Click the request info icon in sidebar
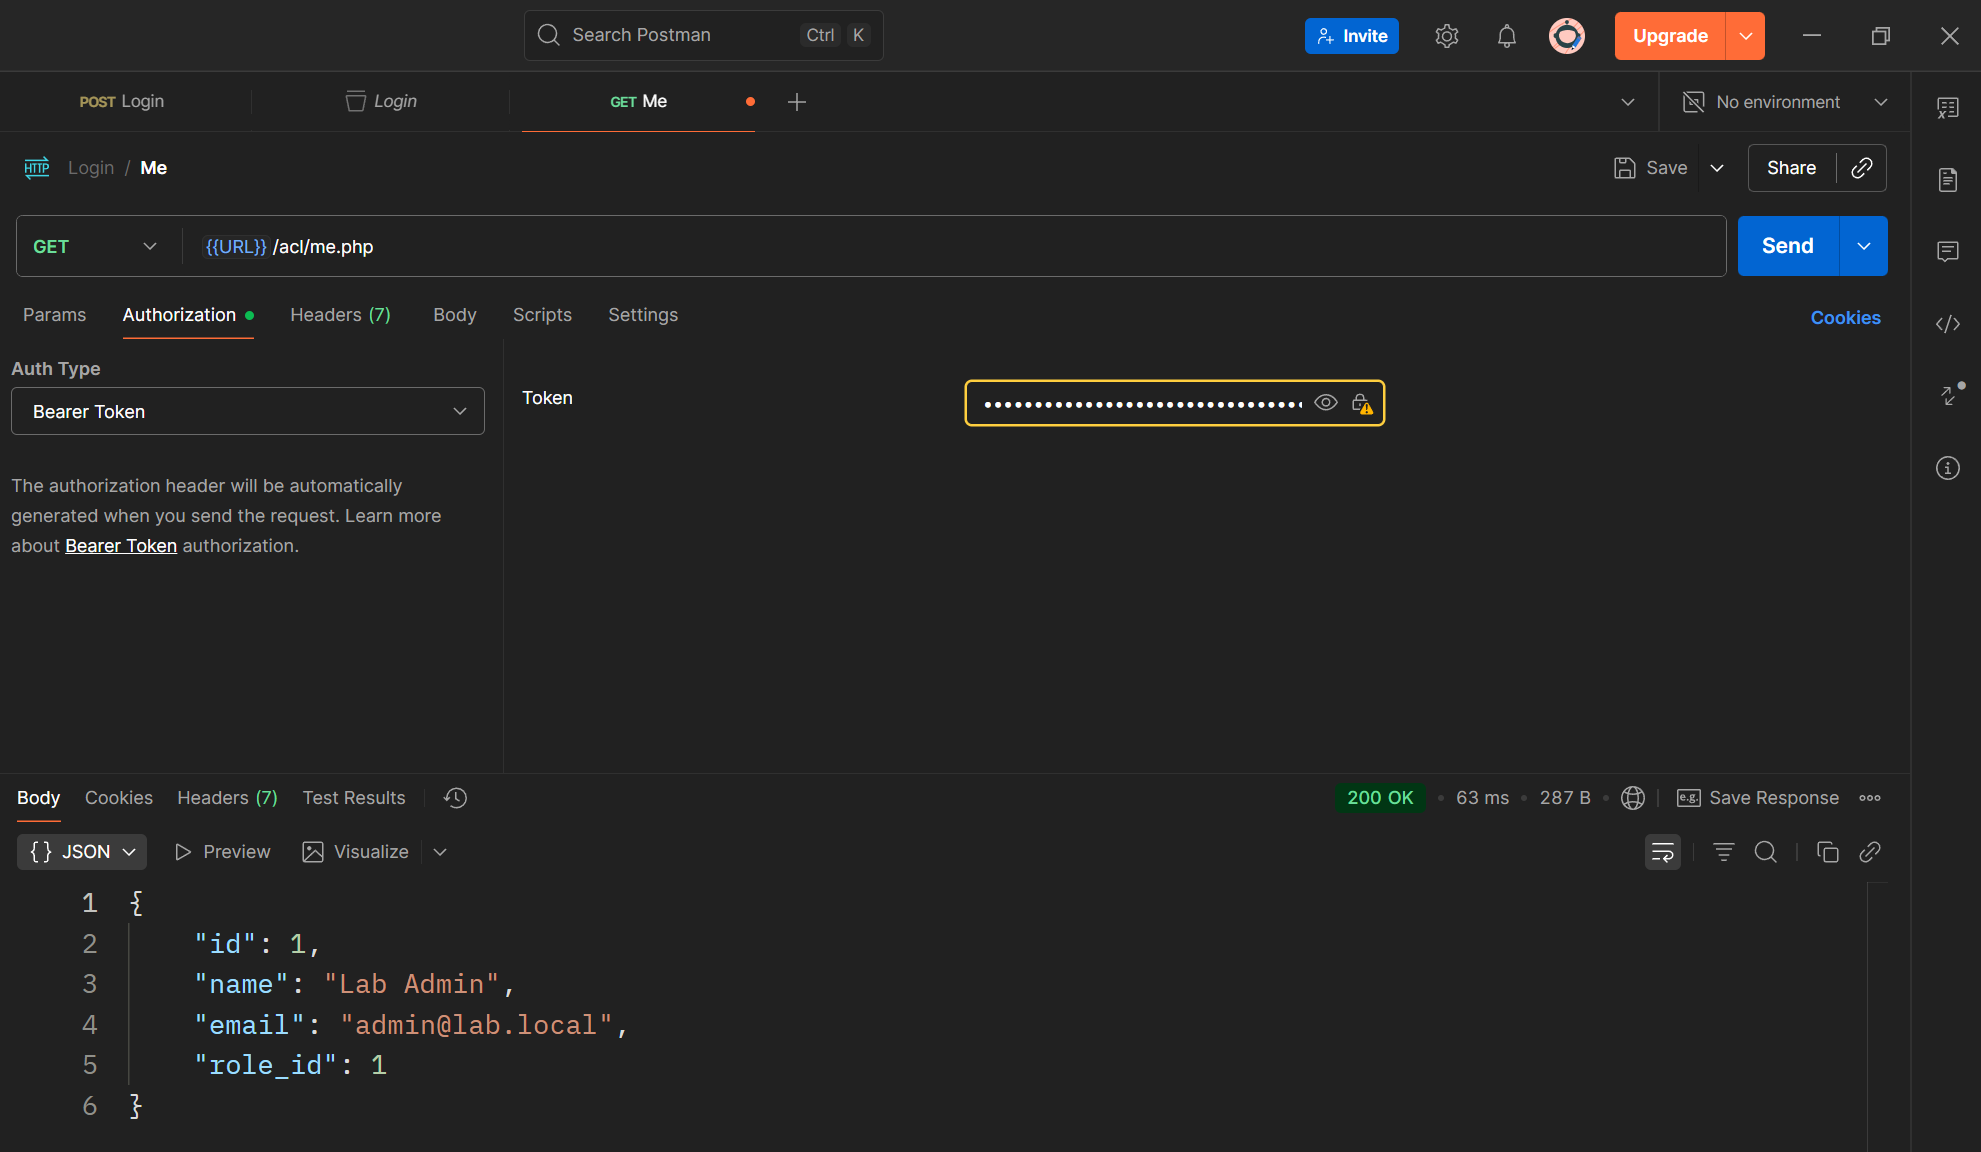The width and height of the screenshot is (1981, 1152). click(1947, 468)
